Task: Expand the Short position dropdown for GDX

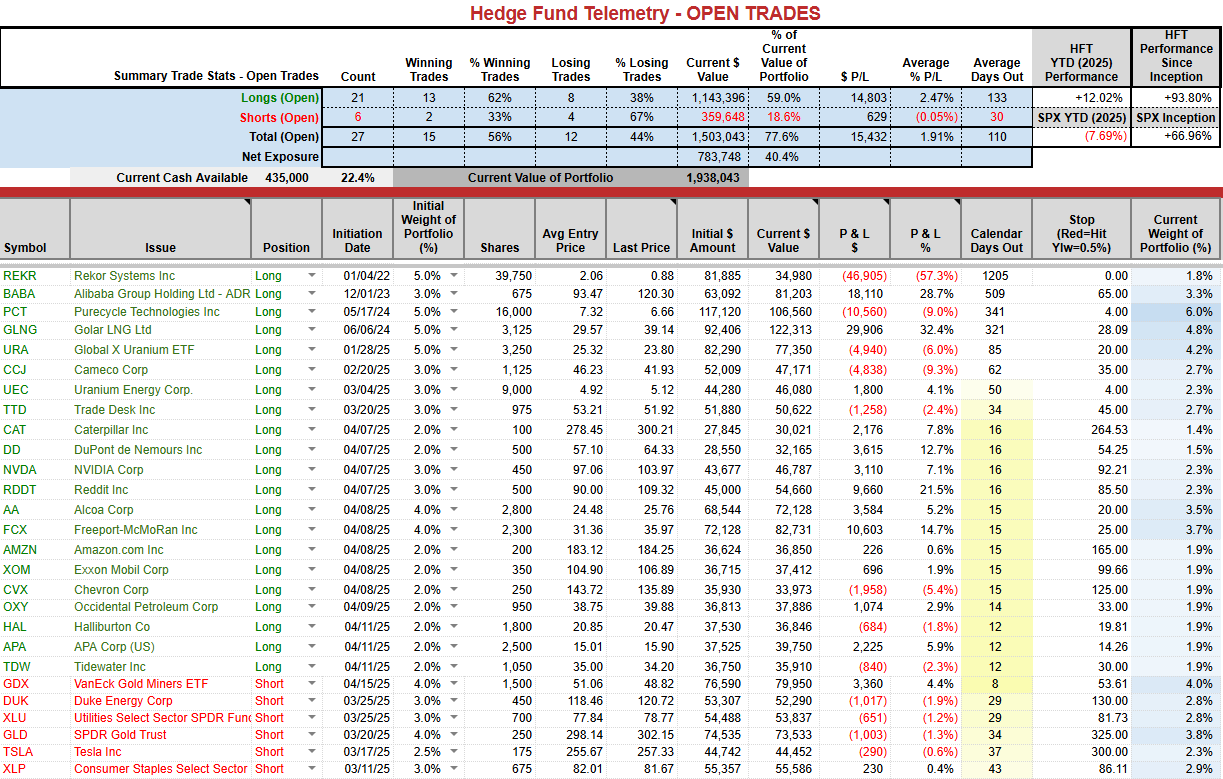Action: click(x=311, y=684)
